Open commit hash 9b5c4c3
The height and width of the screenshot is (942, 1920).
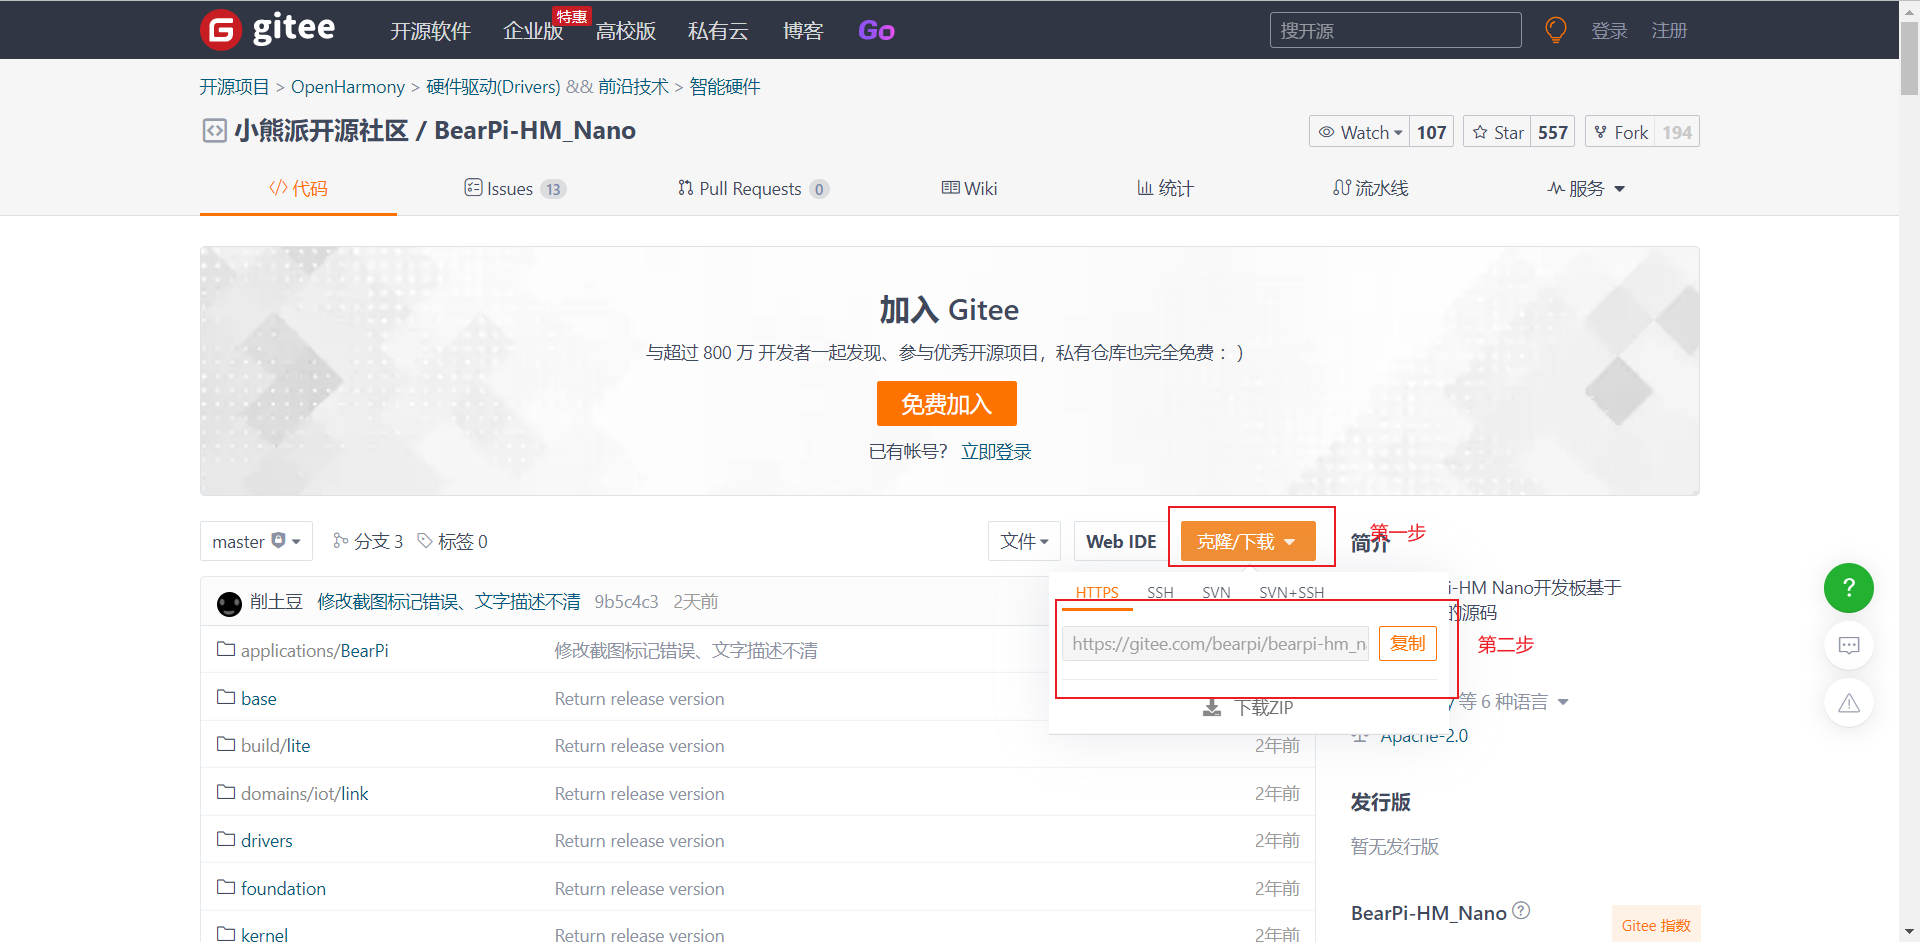tap(626, 602)
